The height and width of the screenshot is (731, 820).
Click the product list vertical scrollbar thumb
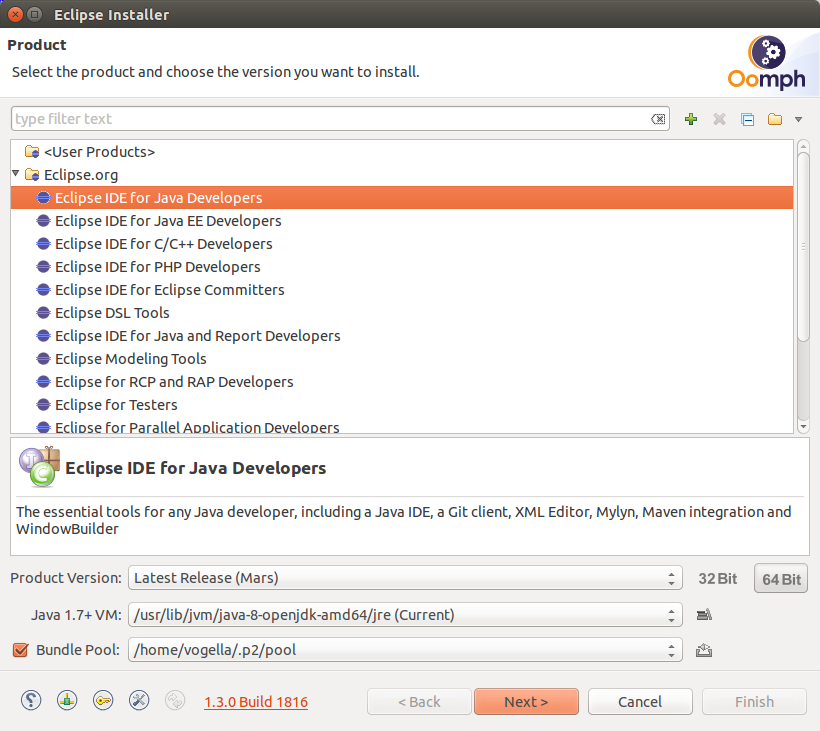pos(803,247)
